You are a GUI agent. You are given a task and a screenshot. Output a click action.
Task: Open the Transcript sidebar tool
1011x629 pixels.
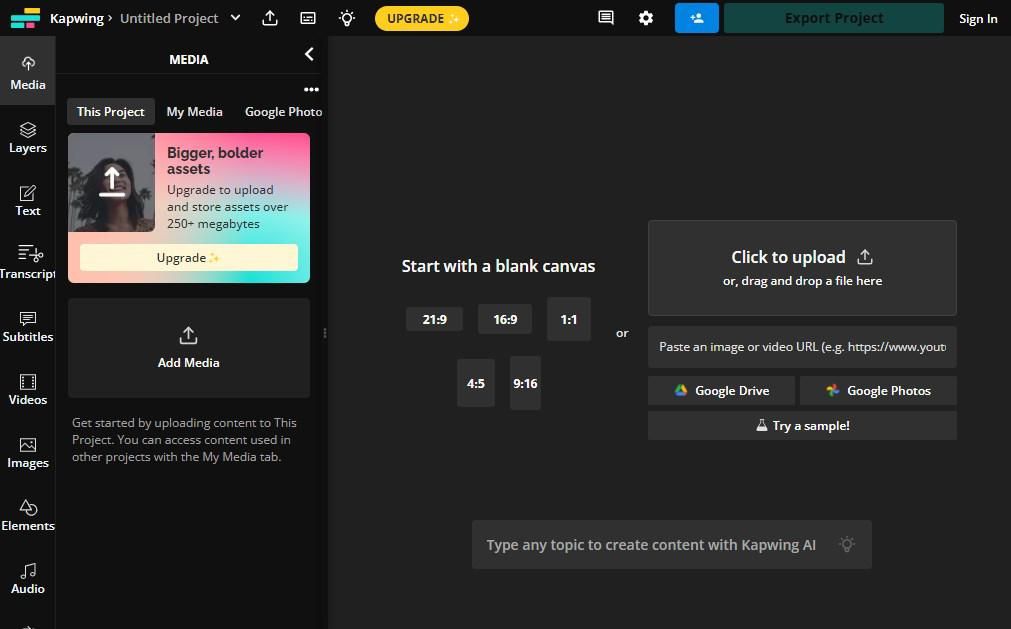28,262
